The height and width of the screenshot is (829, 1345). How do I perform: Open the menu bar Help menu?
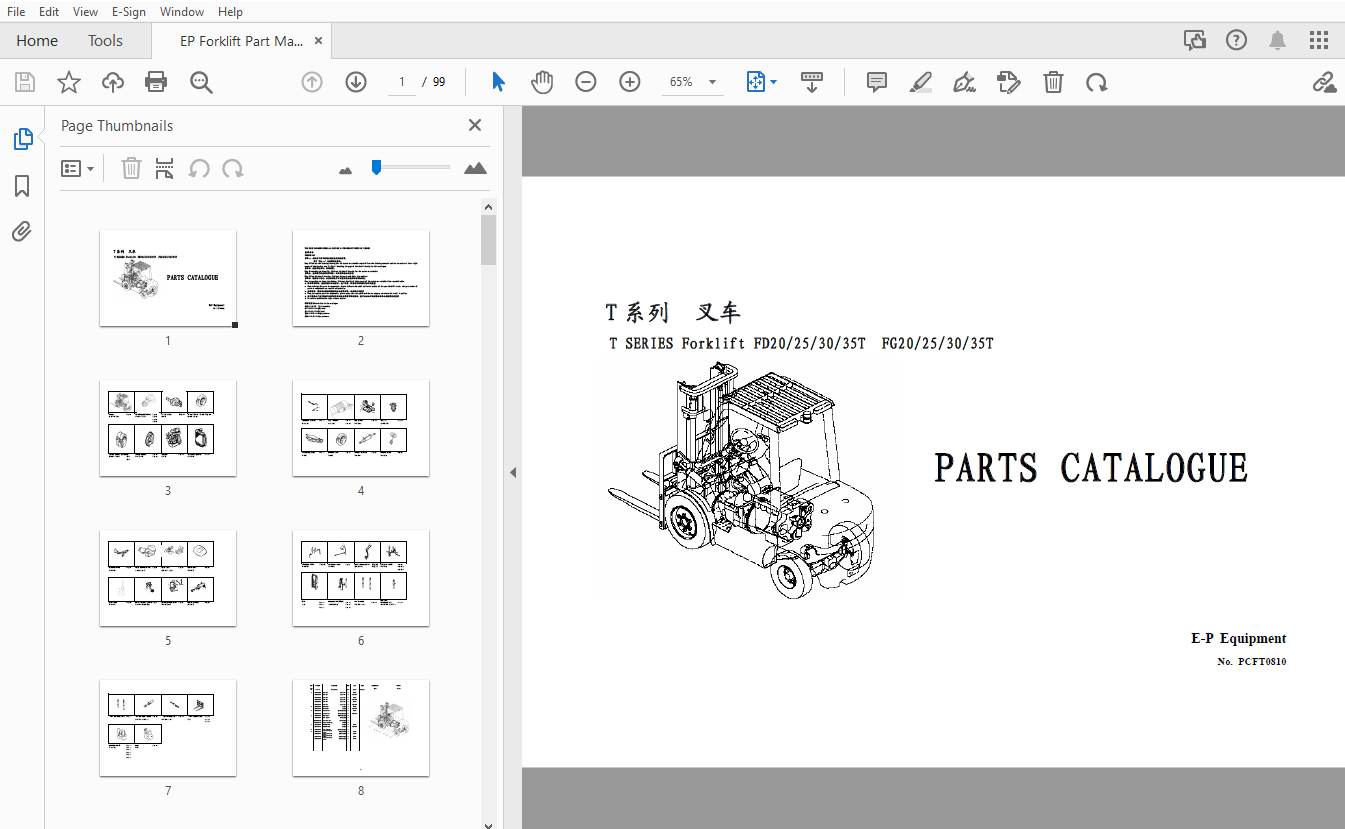(230, 12)
